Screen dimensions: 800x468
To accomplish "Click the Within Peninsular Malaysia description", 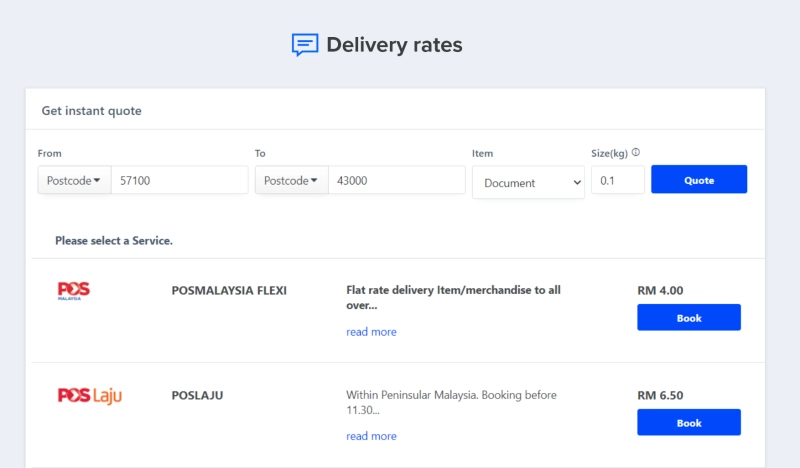I will click(x=451, y=402).
